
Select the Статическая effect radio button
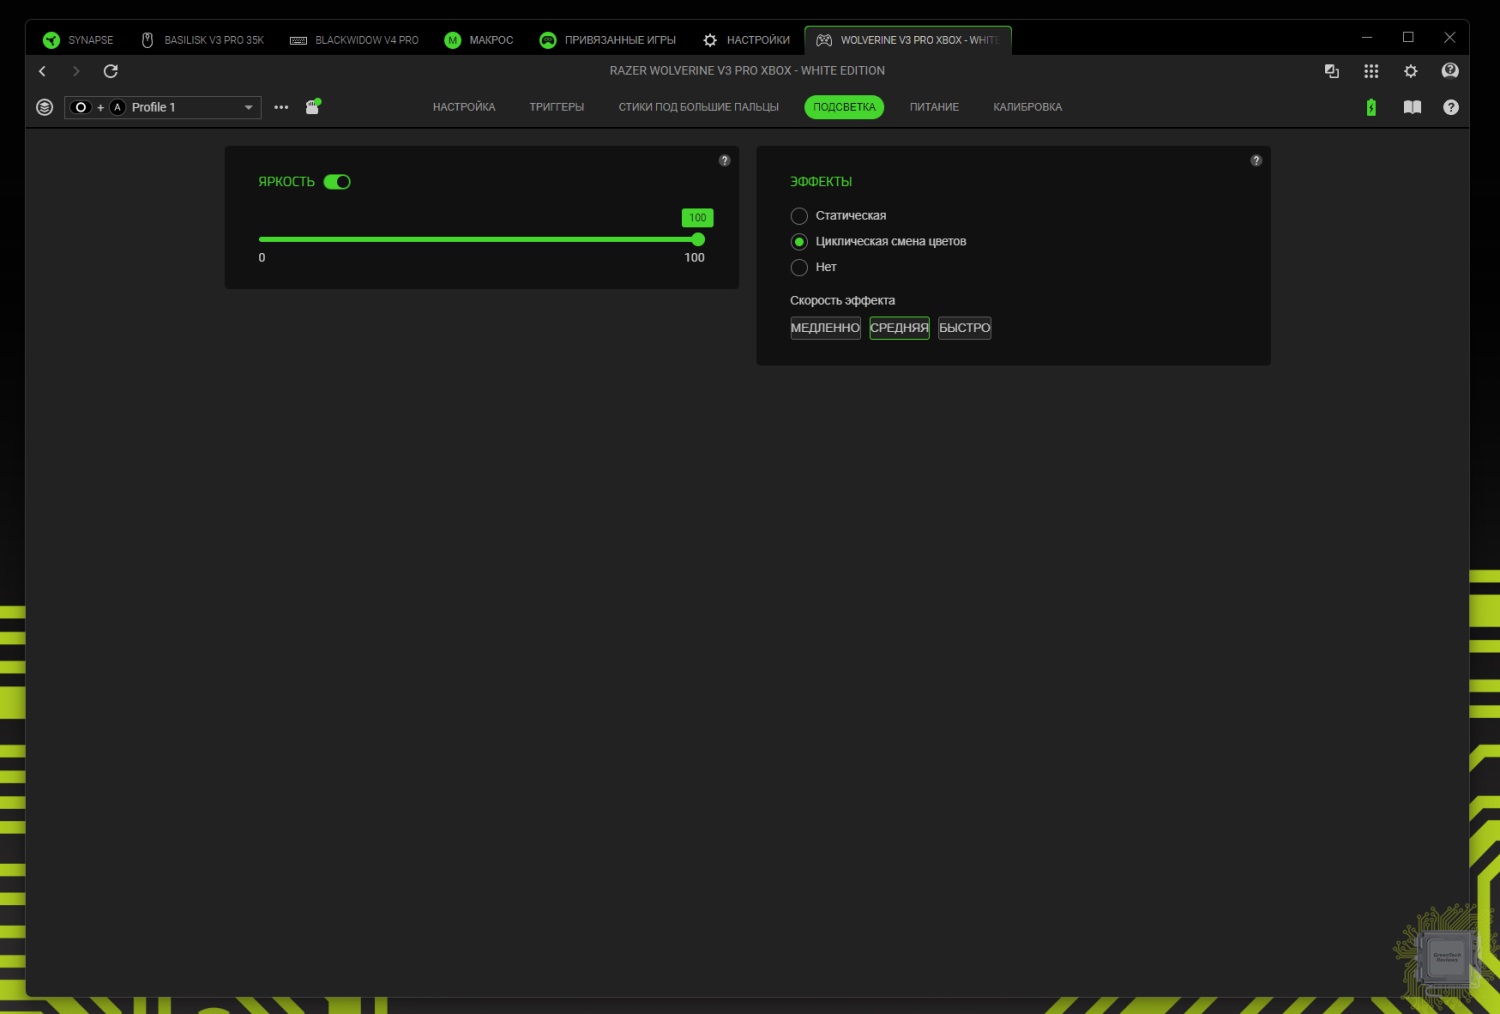(799, 216)
